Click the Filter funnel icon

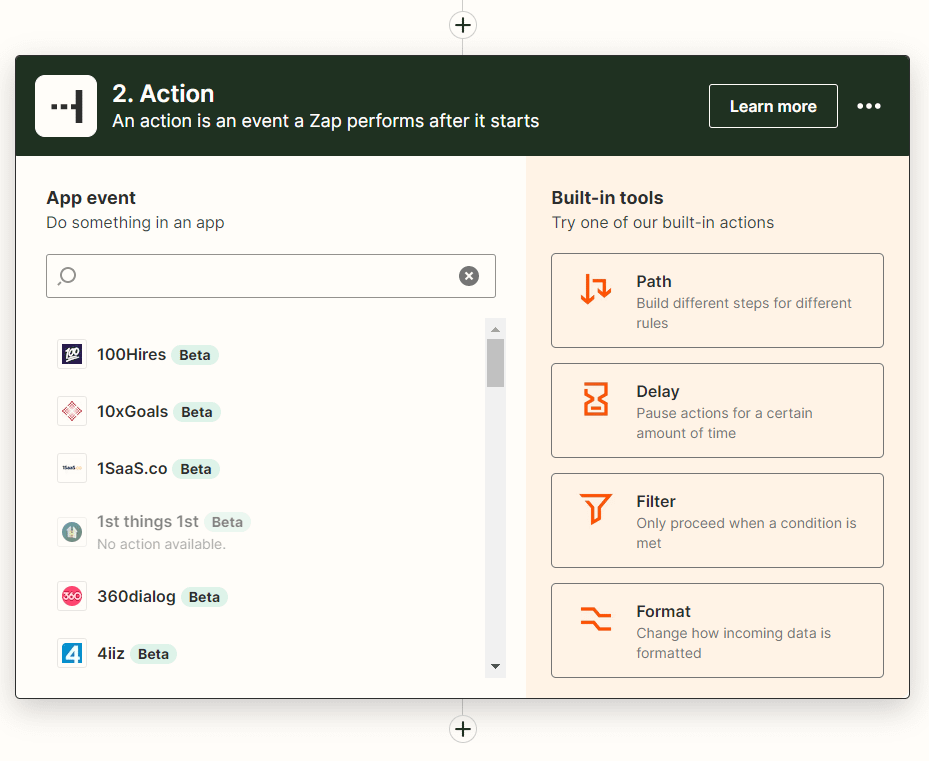596,509
